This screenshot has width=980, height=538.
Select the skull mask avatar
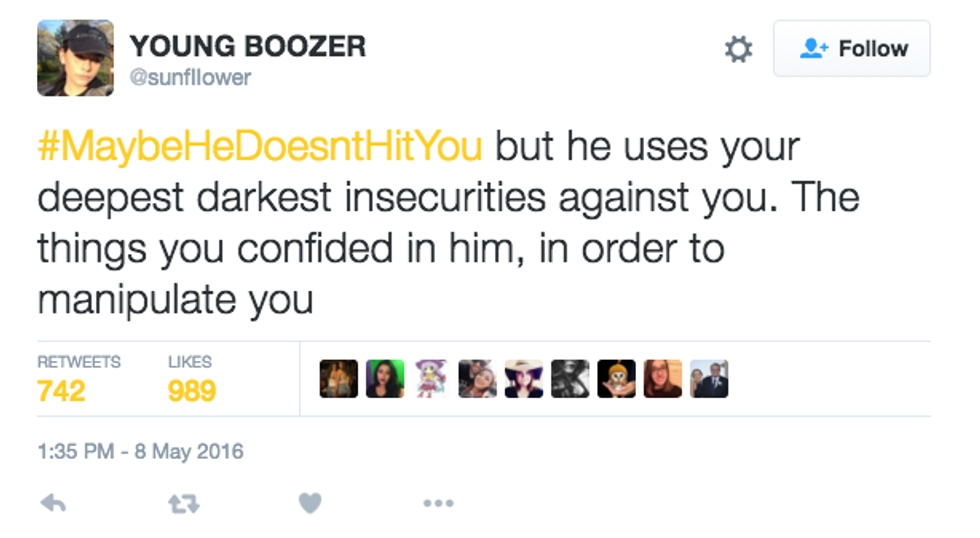click(x=616, y=379)
